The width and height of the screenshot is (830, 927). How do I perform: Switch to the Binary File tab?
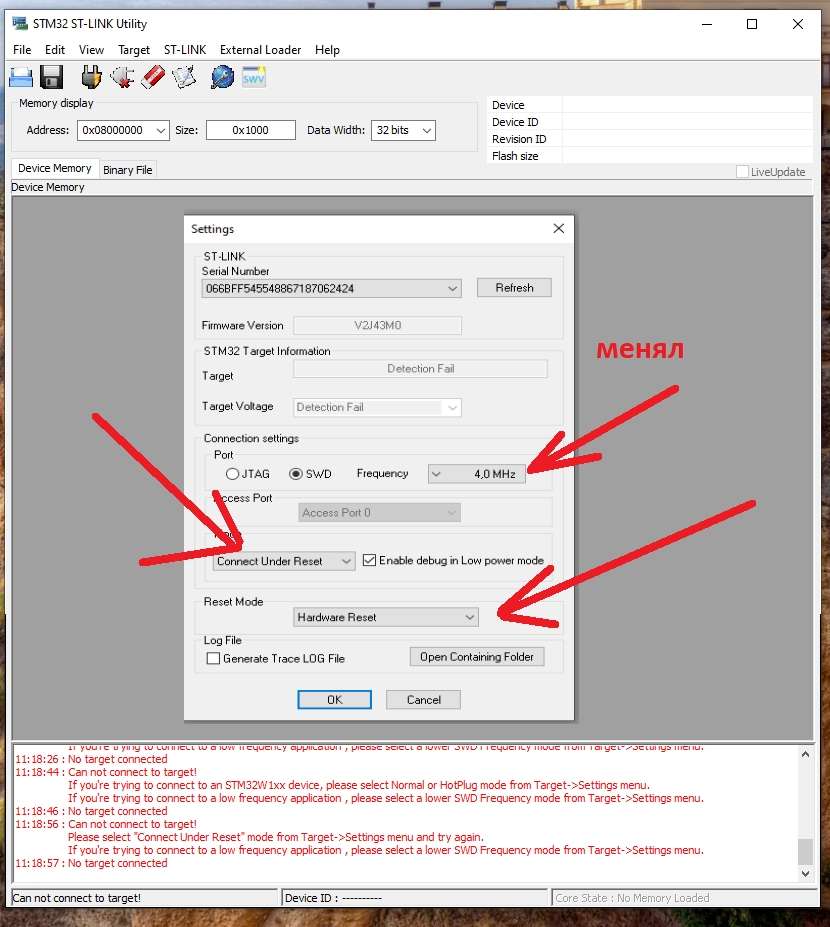click(x=128, y=170)
